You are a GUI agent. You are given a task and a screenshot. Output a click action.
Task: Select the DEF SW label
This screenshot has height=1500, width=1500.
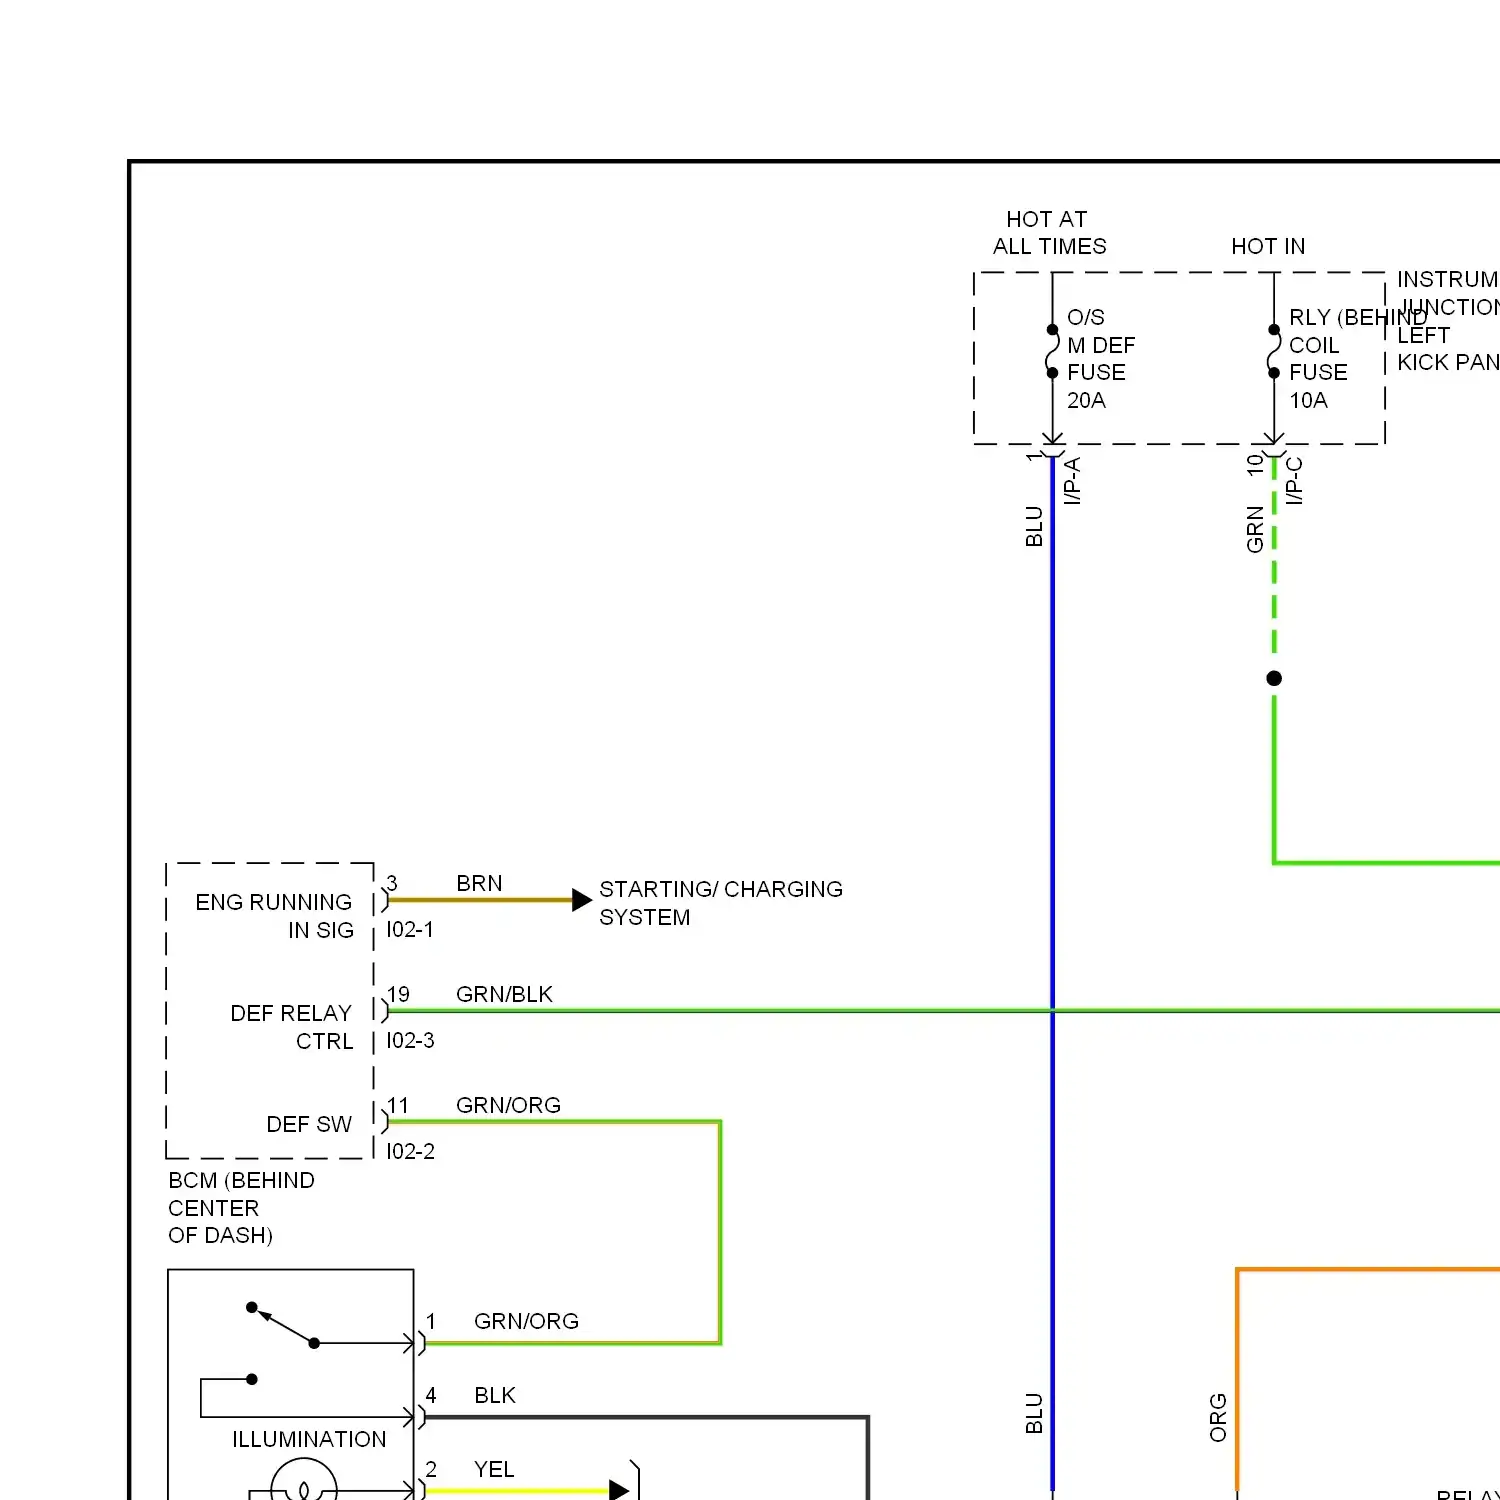[x=309, y=1125]
